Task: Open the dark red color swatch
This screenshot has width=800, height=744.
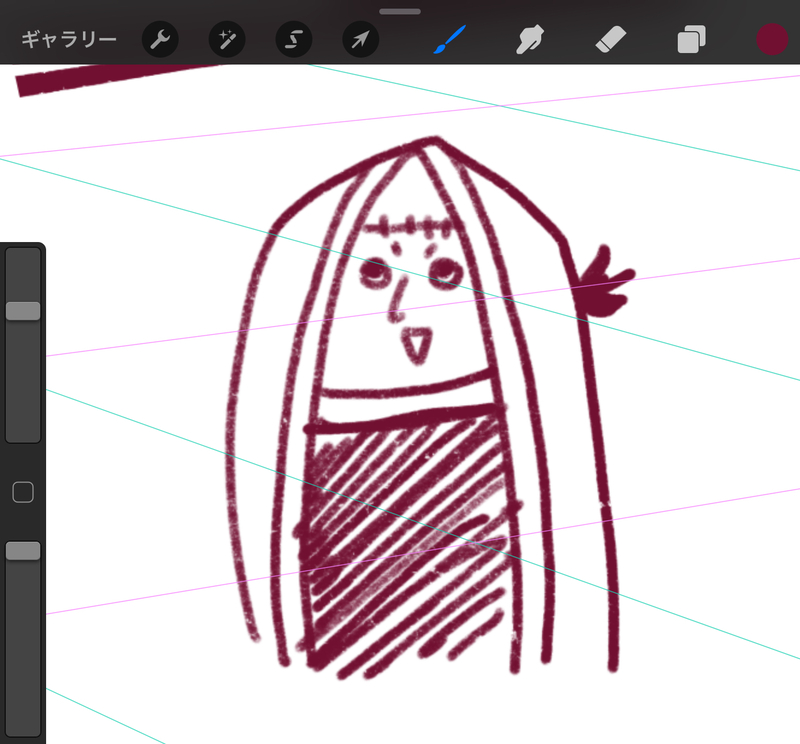Action: (772, 40)
